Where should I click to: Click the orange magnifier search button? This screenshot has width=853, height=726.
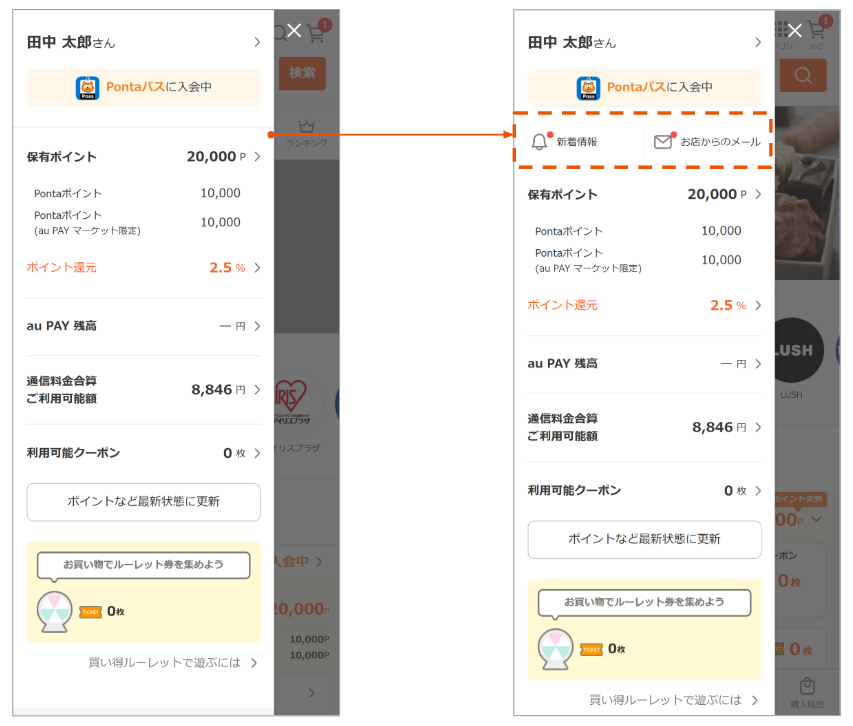click(802, 75)
